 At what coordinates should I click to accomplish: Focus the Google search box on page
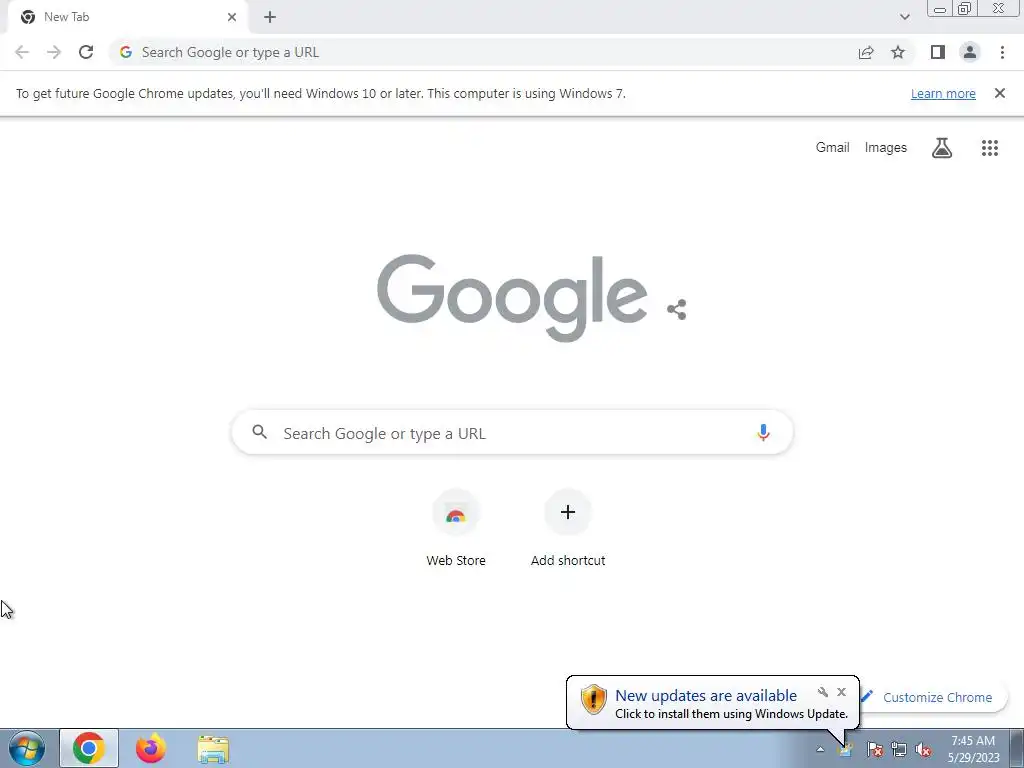(513, 432)
